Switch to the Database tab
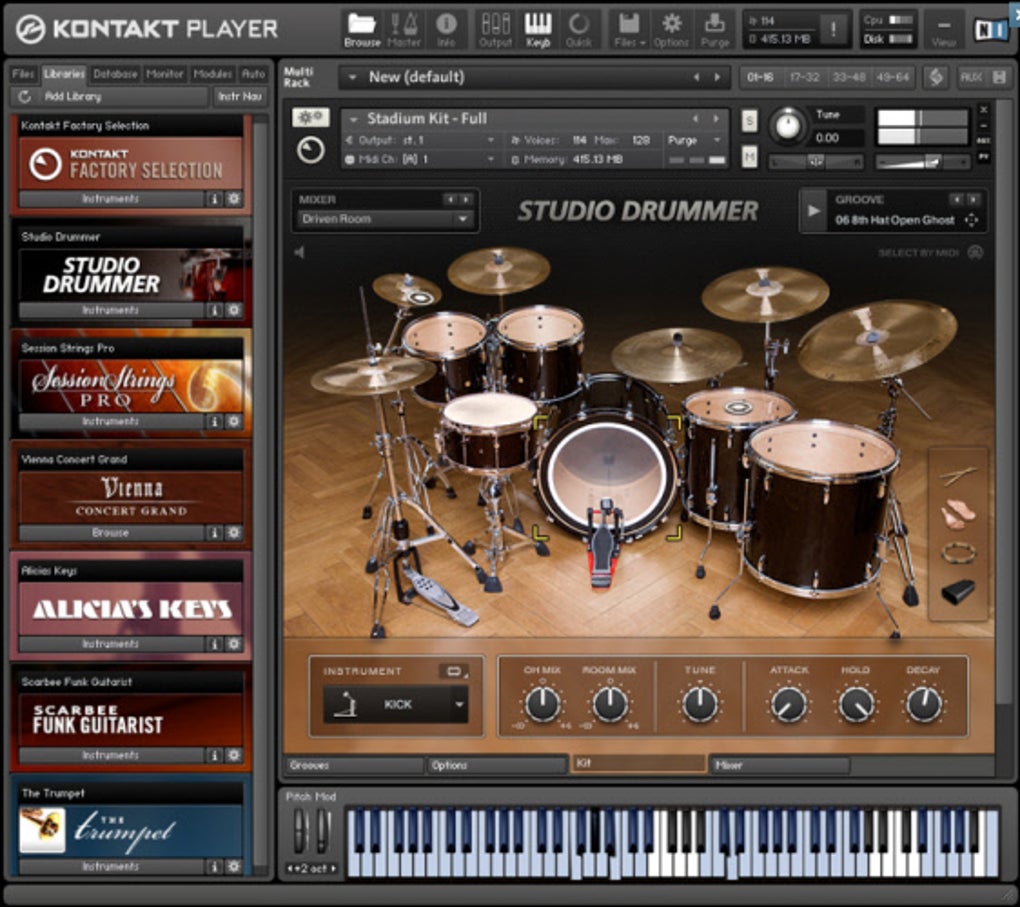 pos(115,74)
